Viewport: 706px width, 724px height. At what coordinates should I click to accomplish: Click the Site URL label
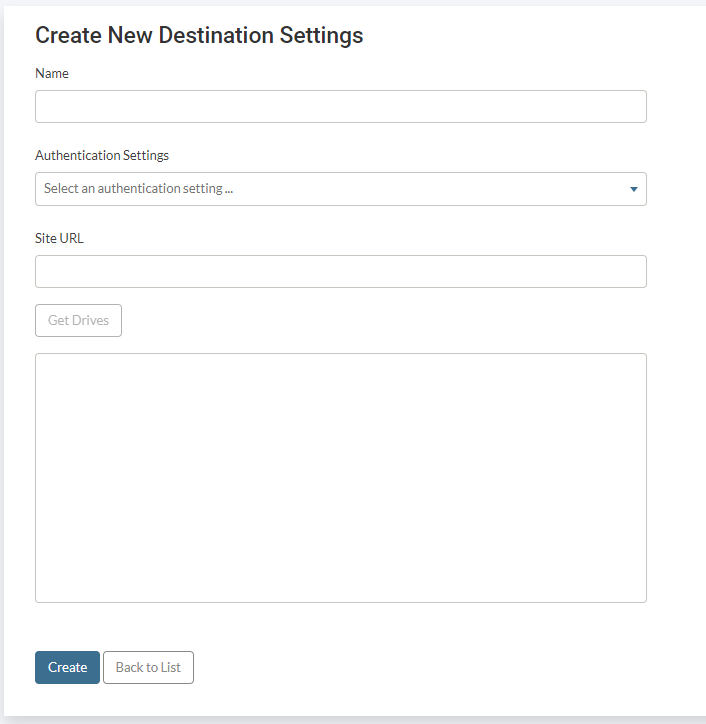(x=60, y=238)
